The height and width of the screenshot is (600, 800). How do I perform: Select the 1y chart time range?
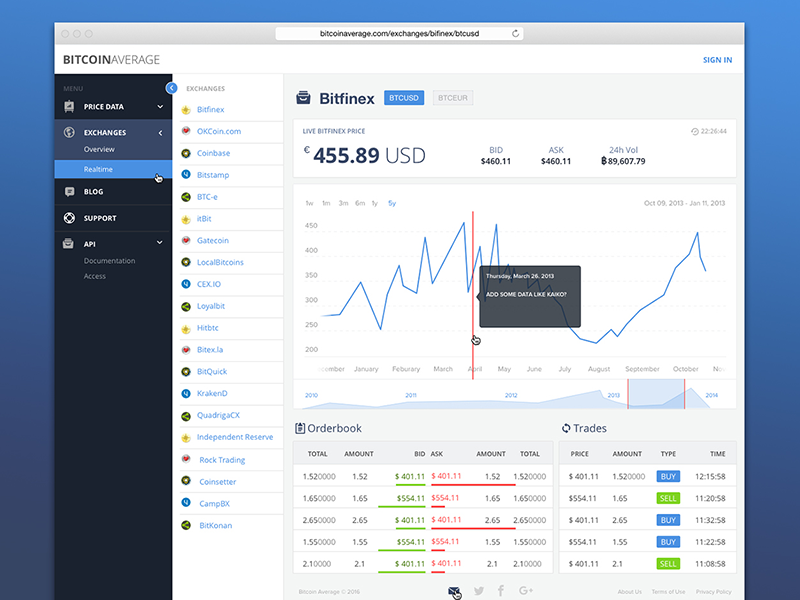click(x=374, y=203)
